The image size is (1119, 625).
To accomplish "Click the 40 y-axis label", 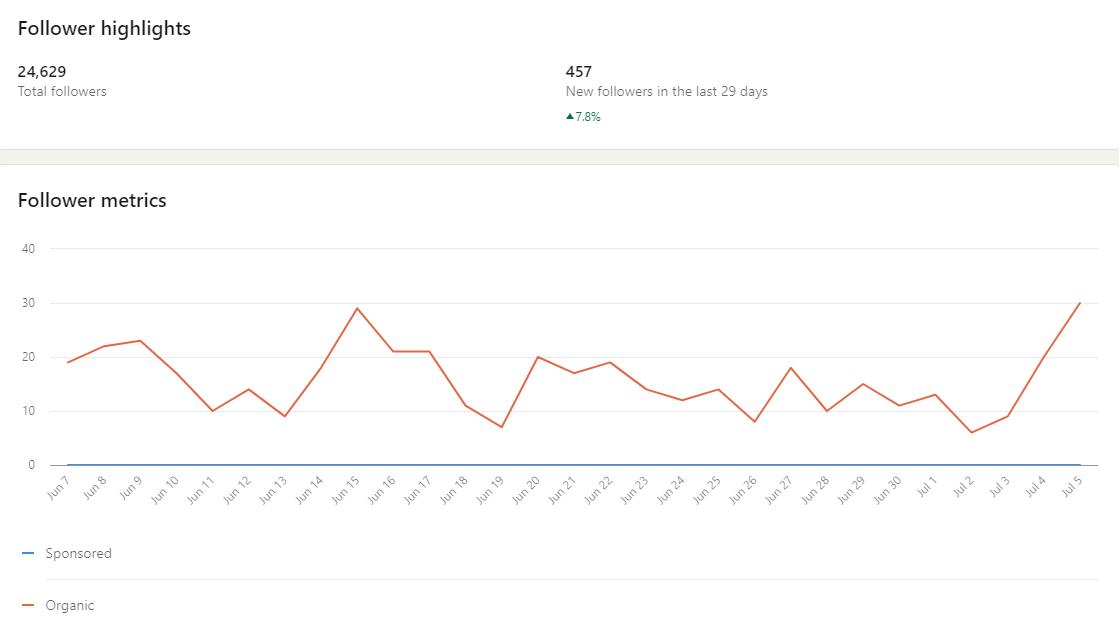I will pyautogui.click(x=28, y=249).
